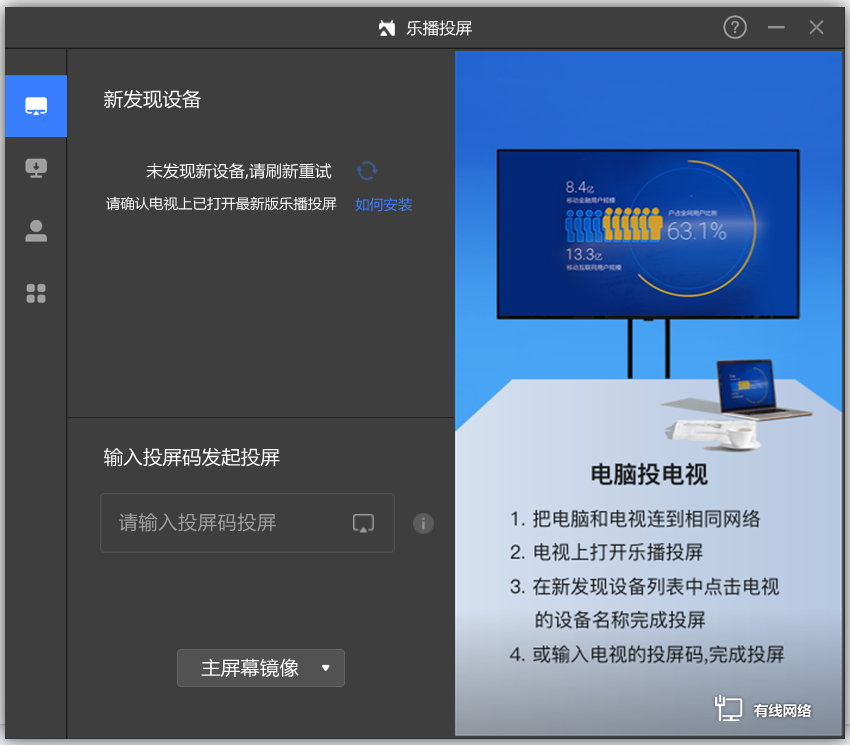Open the 如何安装 installation guide link
Image resolution: width=850 pixels, height=745 pixels.
coord(383,204)
